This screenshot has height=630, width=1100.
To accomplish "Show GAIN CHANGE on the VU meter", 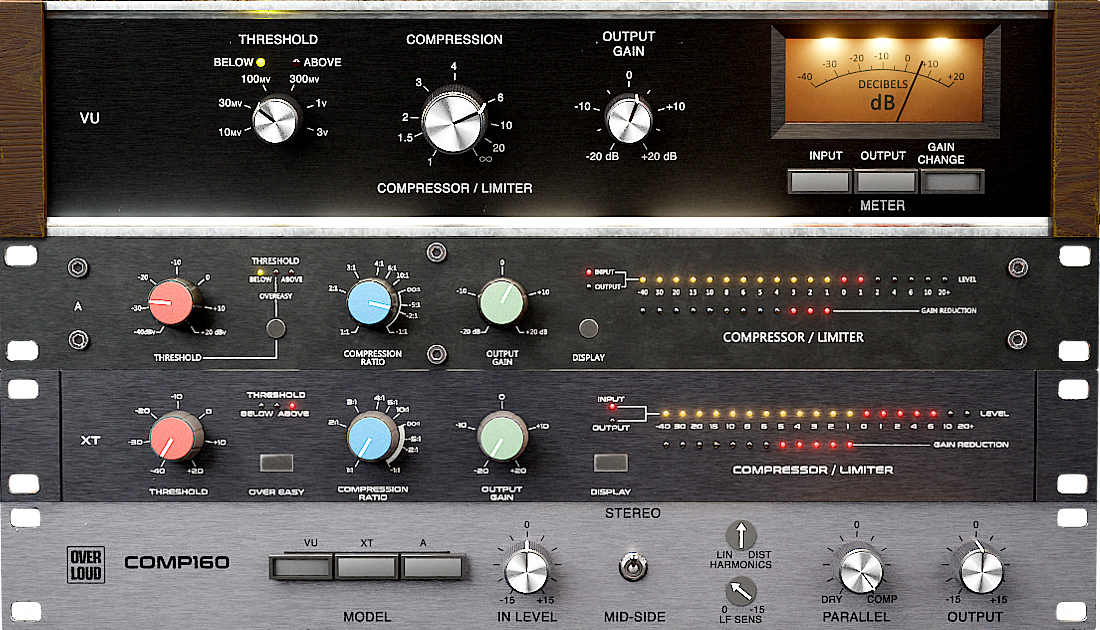I will coord(951,181).
